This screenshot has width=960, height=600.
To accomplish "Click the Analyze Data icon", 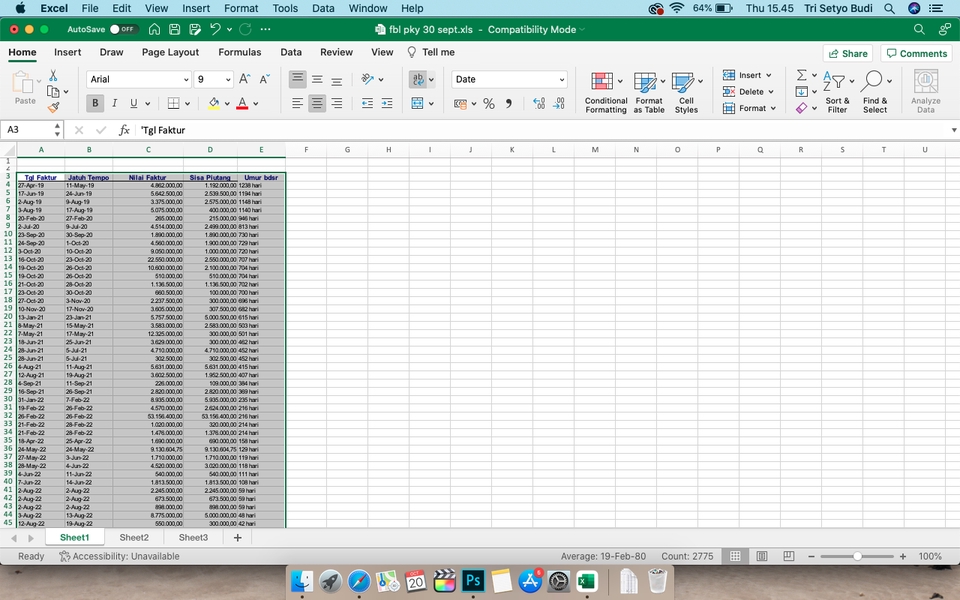I will point(925,90).
